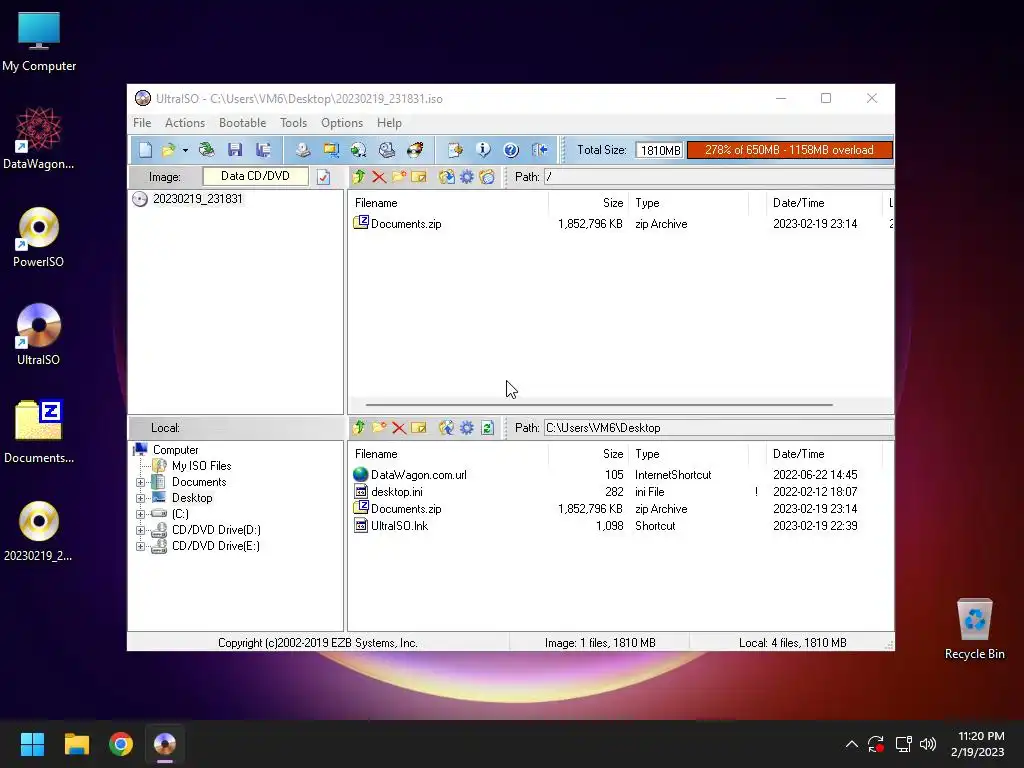Image resolution: width=1024 pixels, height=768 pixels.
Task: Click the PowerISO desktop shortcut
Action: point(39,237)
